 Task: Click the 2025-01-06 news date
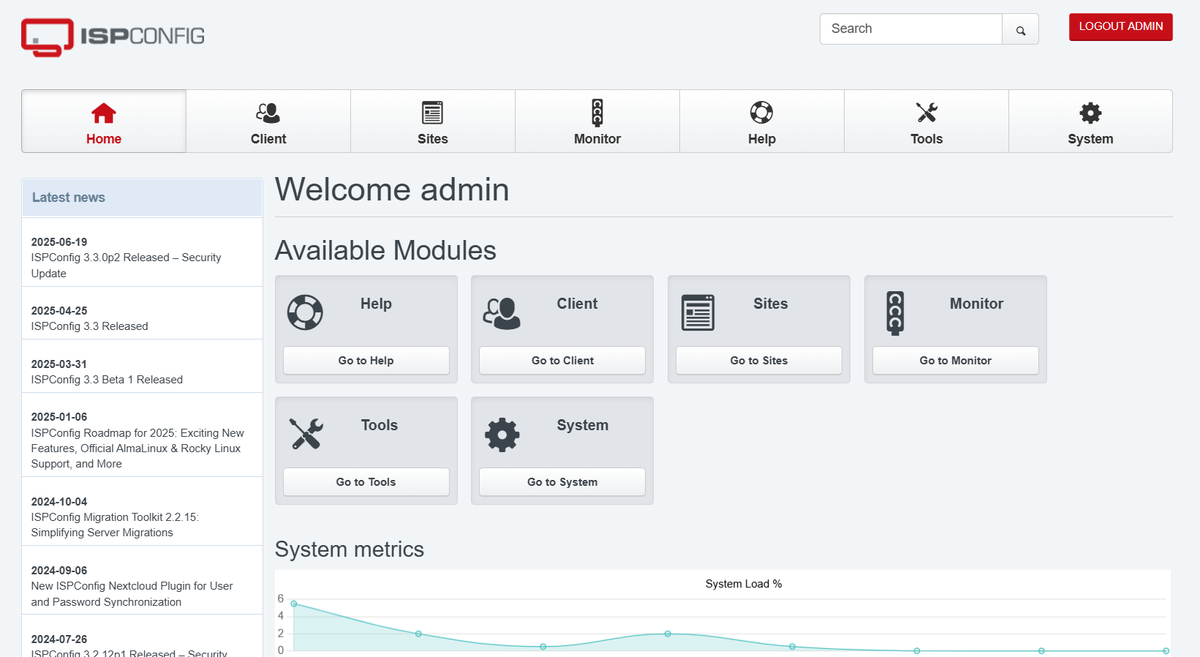(x=59, y=417)
